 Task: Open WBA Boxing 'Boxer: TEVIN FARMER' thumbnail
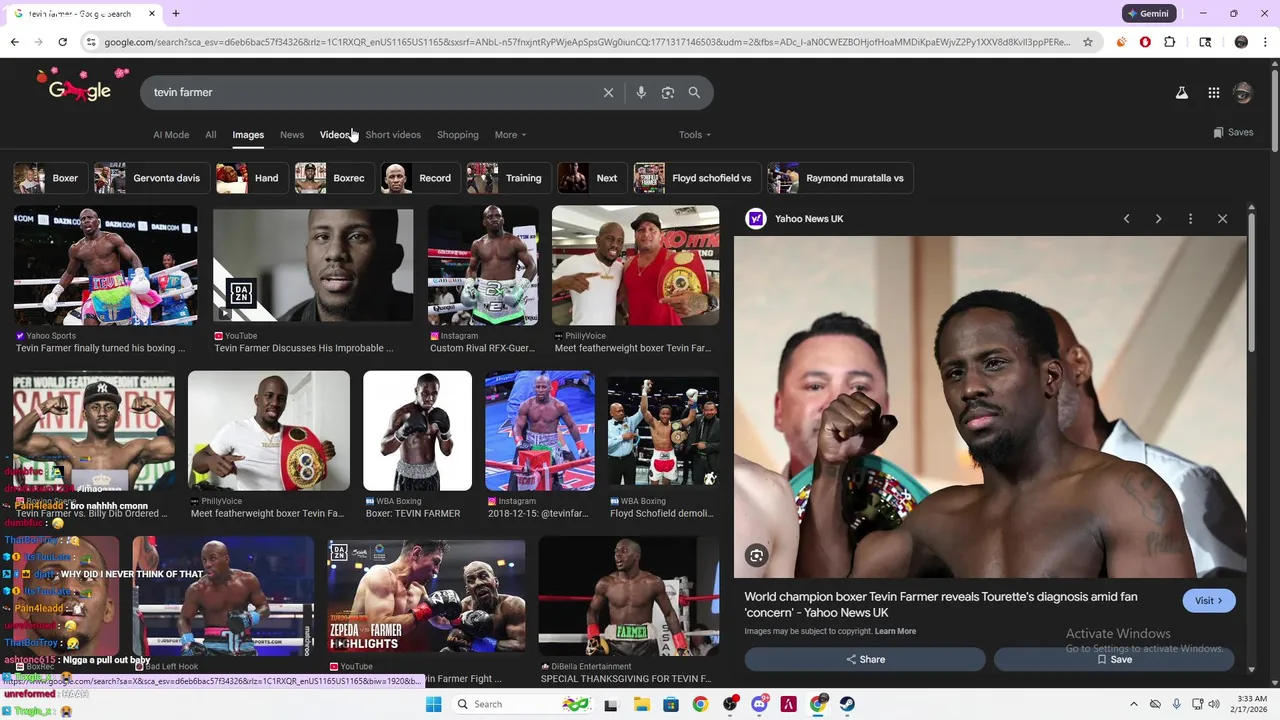tap(417, 431)
